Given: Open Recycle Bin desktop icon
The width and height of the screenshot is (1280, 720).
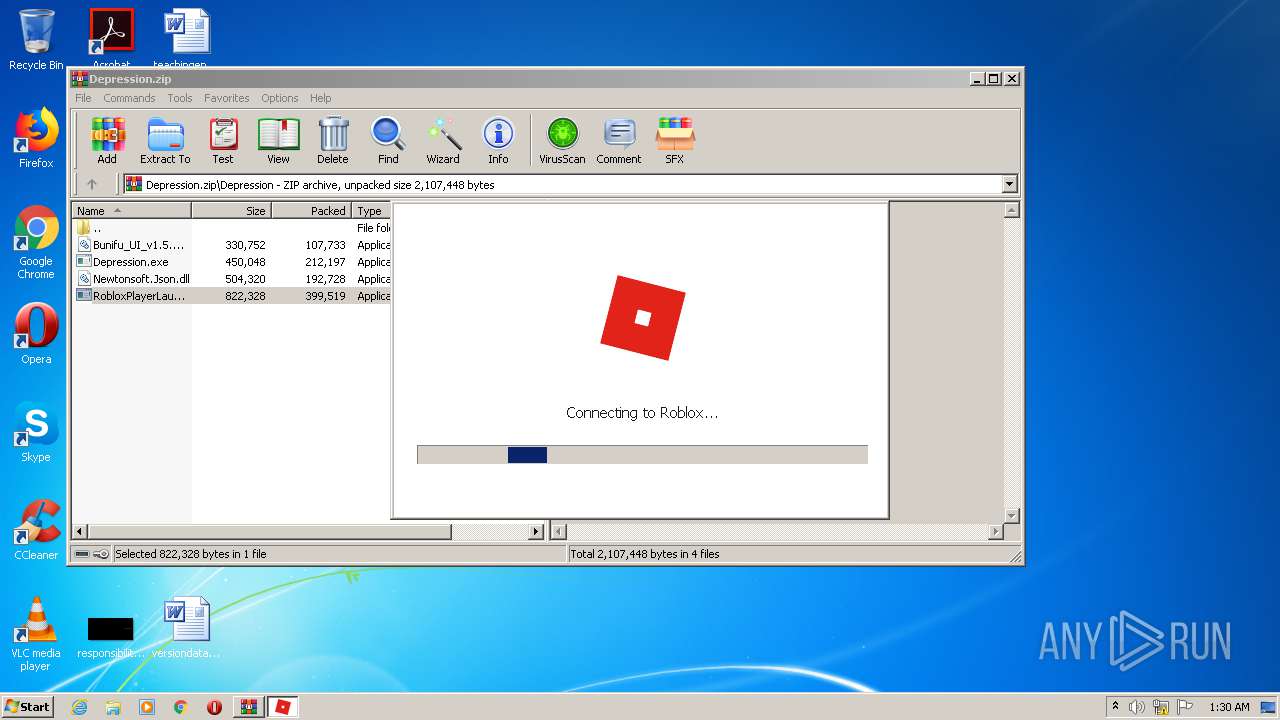Looking at the screenshot, I should coord(36,40).
